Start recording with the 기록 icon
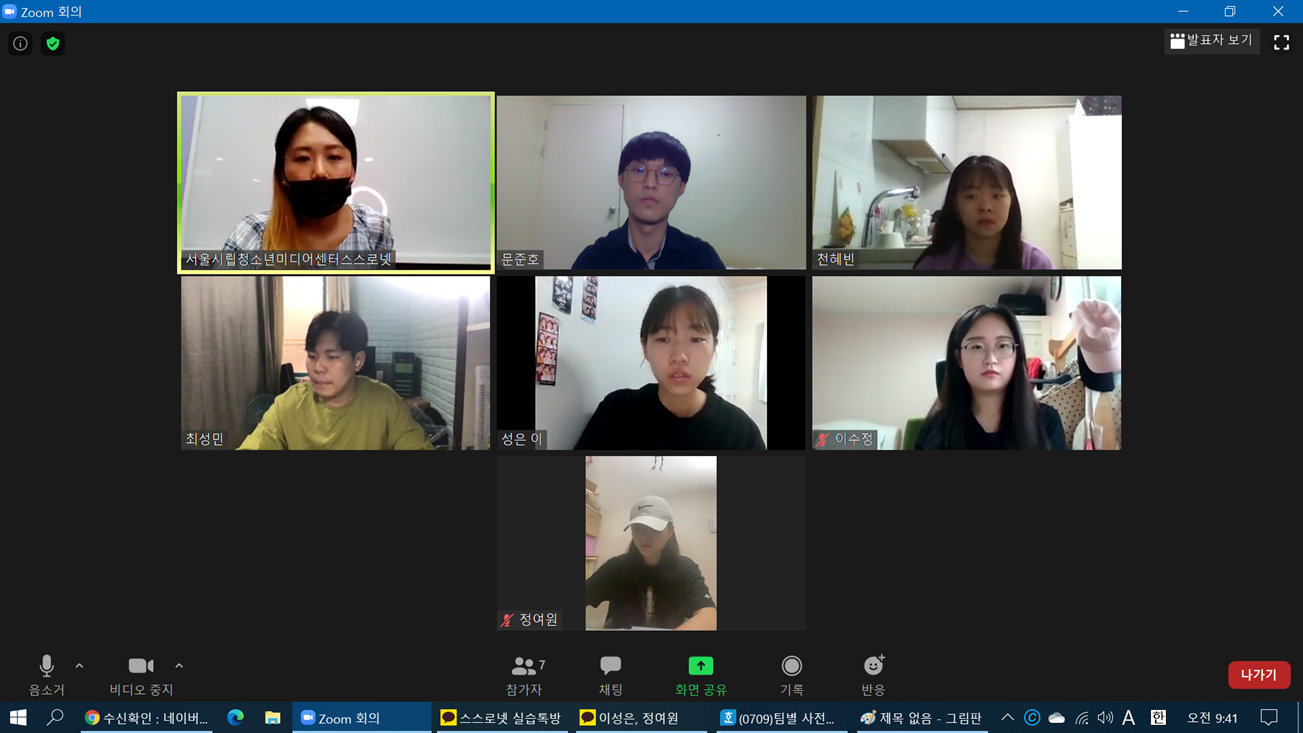The image size is (1303, 733). pos(791,675)
